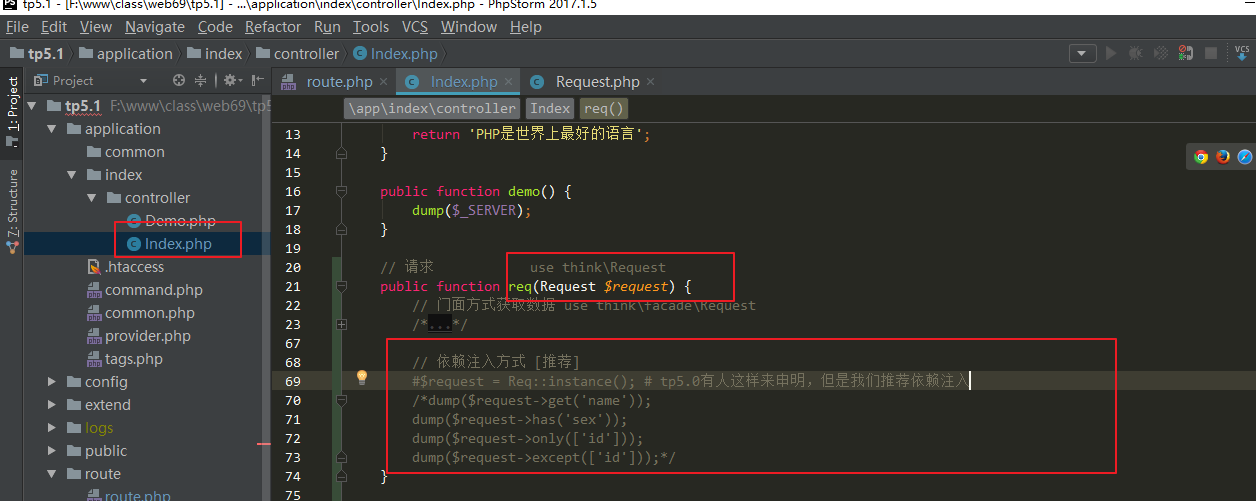The width and height of the screenshot is (1256, 501).
Task: Toggle listening for PHP debug connections
Action: [1186, 53]
